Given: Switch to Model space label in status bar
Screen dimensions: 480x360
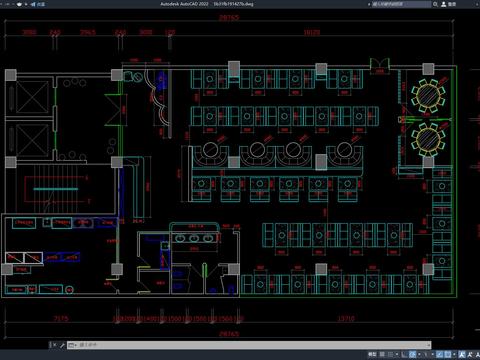Looking at the screenshot, I should pyautogui.click(x=372, y=354).
